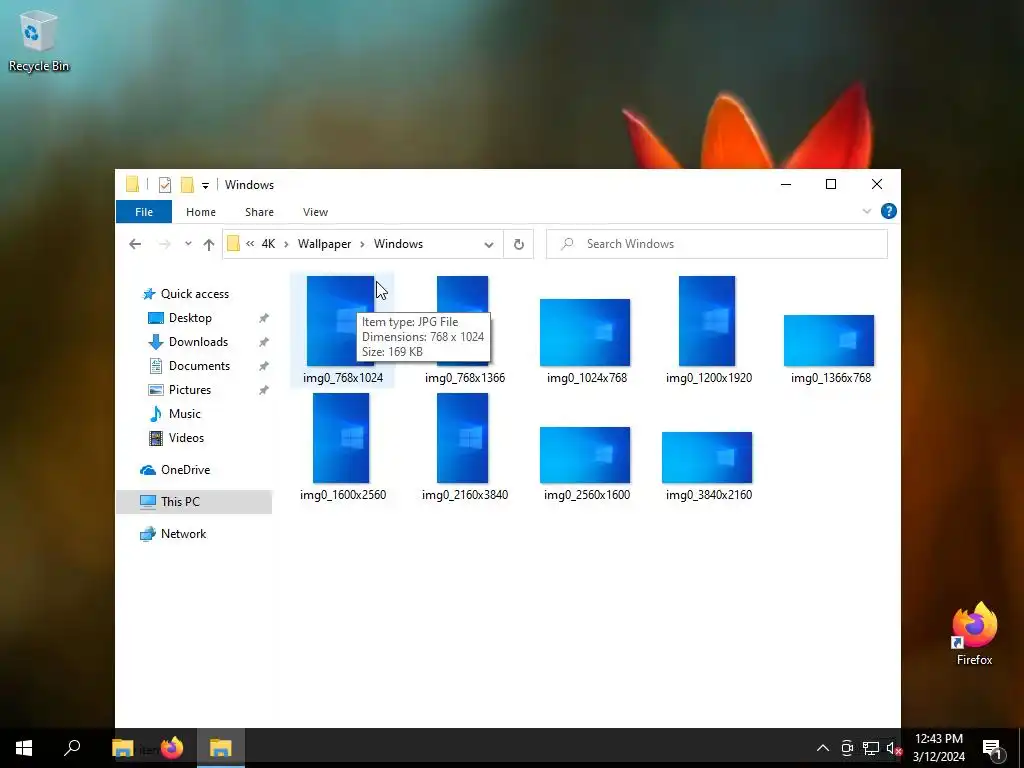The width and height of the screenshot is (1024, 768).
Task: Minimize the Windows explorer window
Action: pos(786,185)
